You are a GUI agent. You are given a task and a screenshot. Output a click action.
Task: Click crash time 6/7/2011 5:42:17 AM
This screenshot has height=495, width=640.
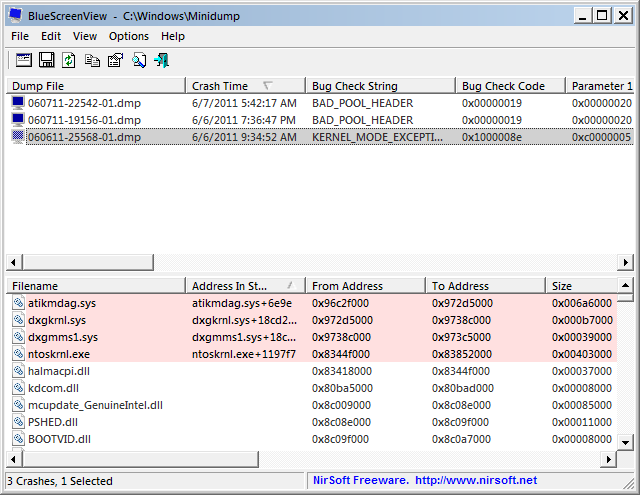244,103
